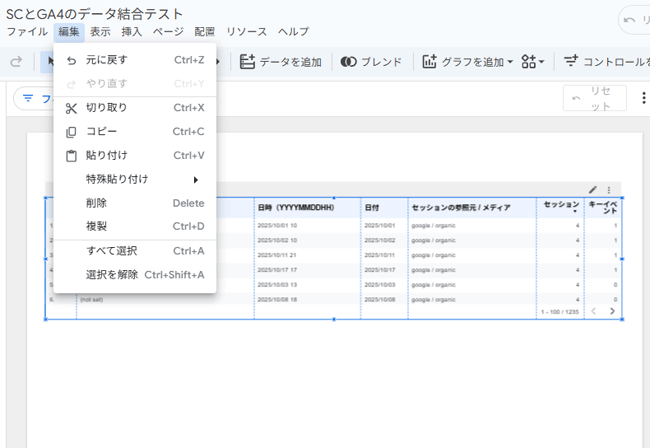This screenshot has height=448, width=650.
Task: Choose 削除 from the Edit menu
Action: click(x=135, y=203)
